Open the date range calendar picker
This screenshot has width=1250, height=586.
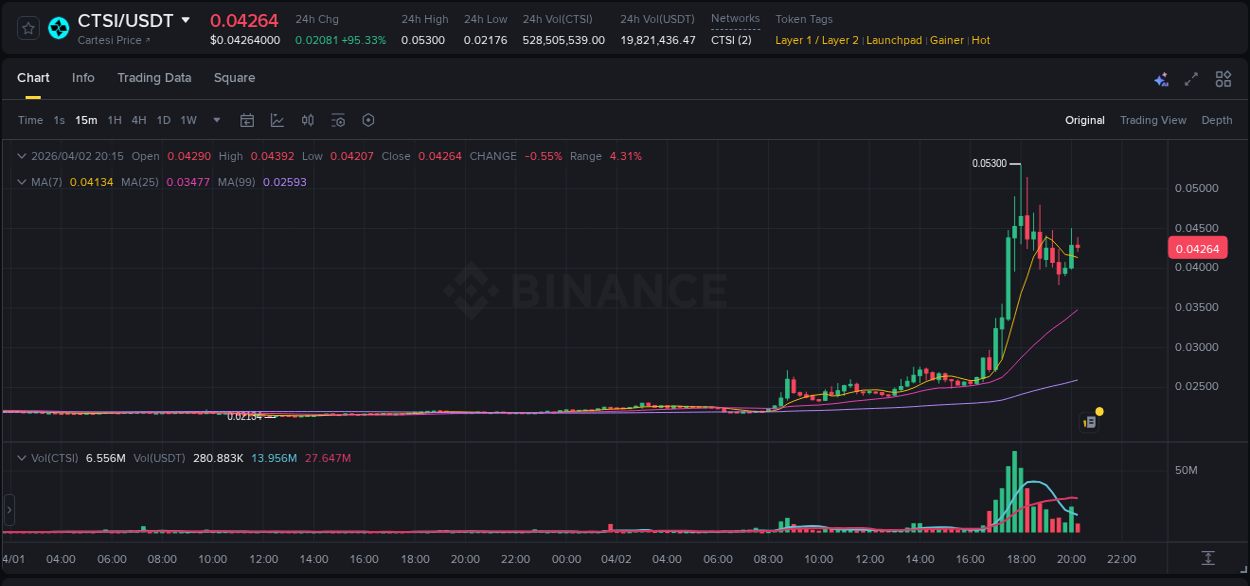(x=247, y=120)
